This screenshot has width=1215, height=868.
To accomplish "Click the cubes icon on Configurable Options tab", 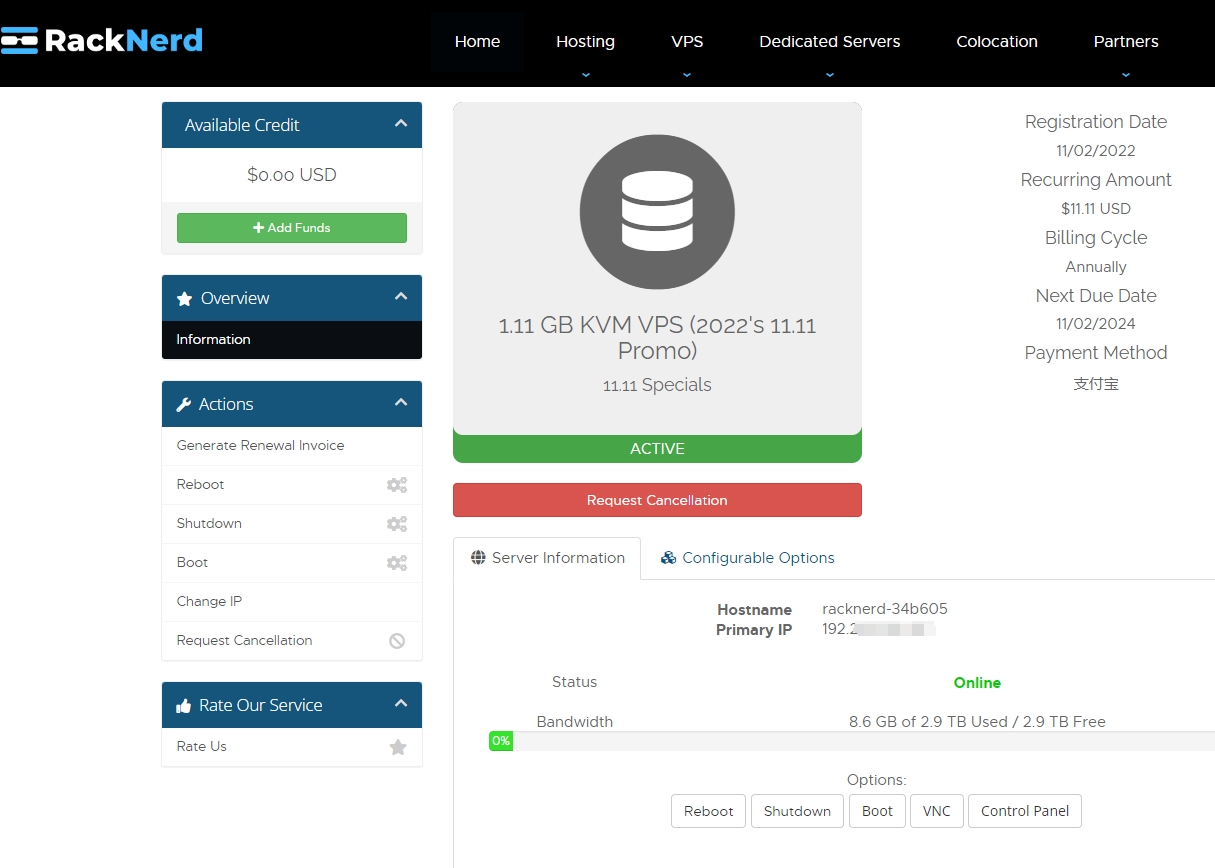I will pos(669,558).
